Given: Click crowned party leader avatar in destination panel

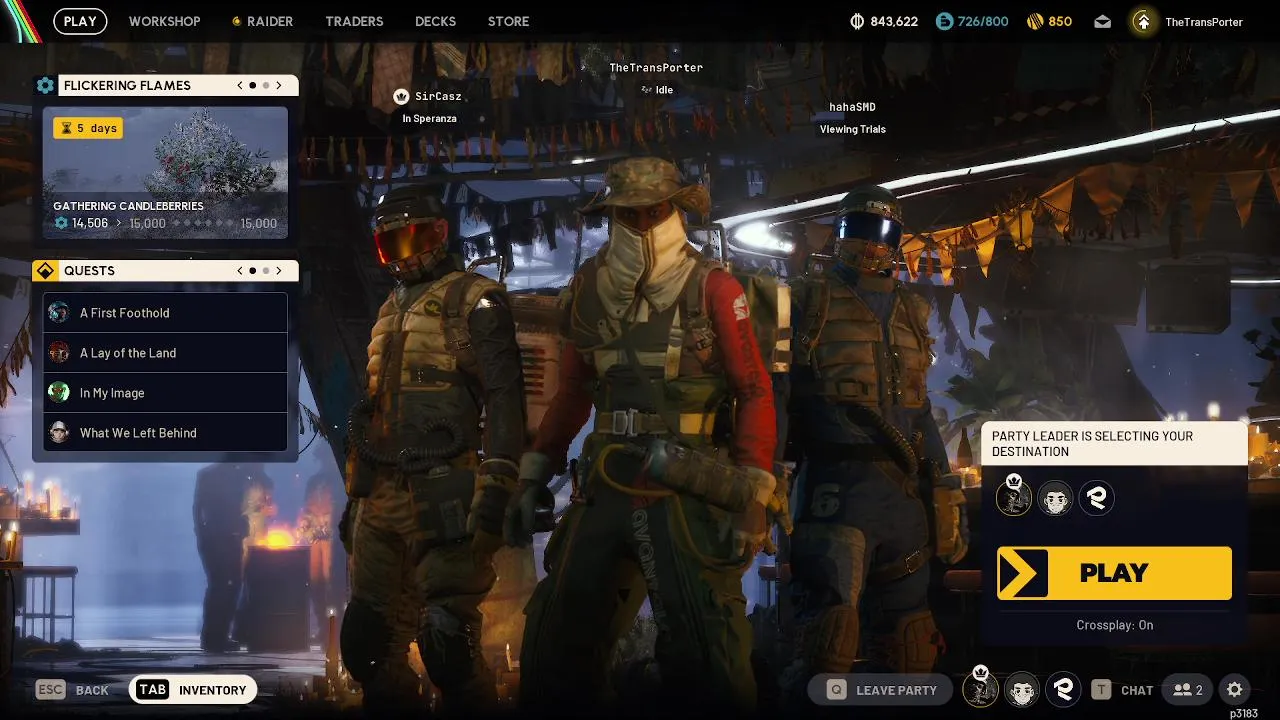Looking at the screenshot, I should coord(1013,497).
